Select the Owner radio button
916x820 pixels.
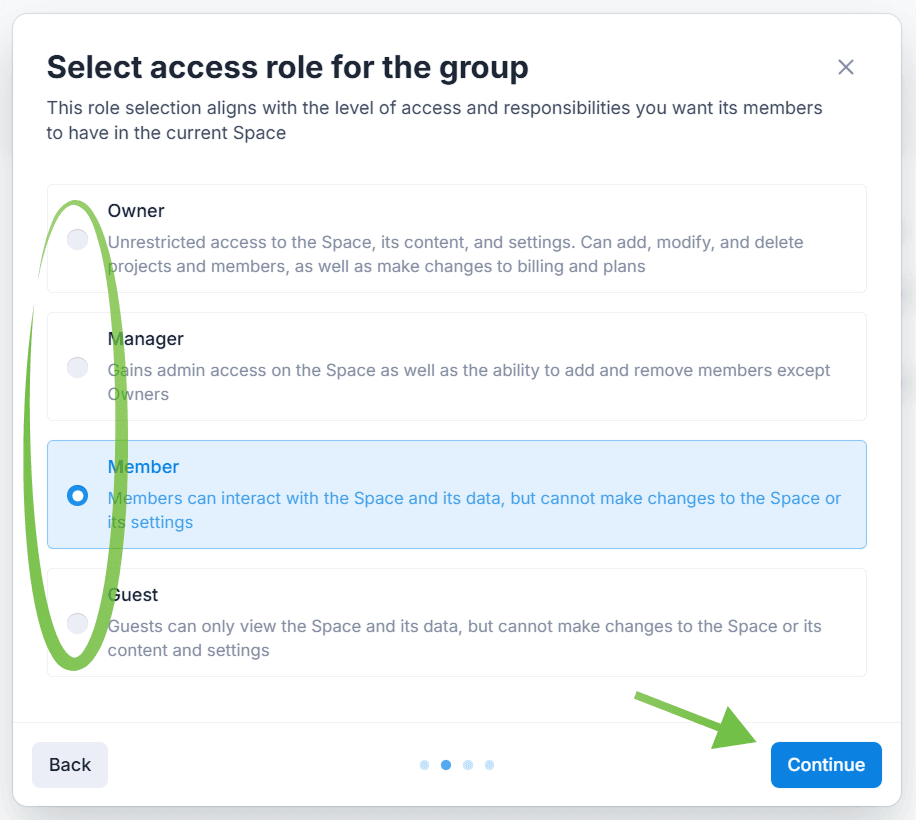point(77,239)
